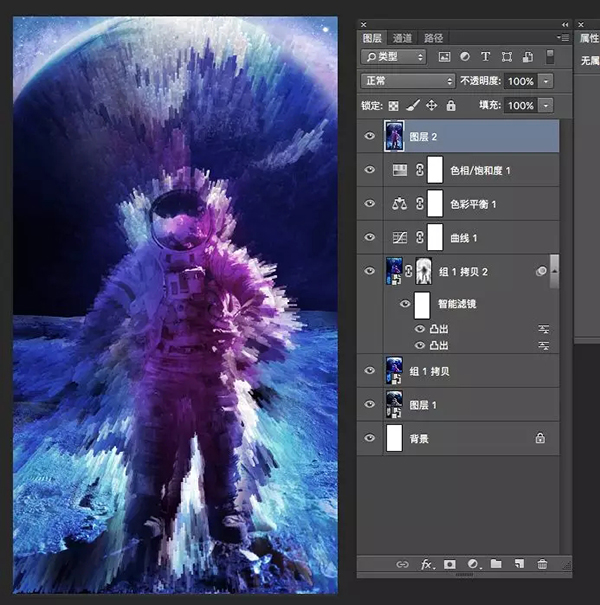Switch to the 通道 channels tab
The width and height of the screenshot is (600, 605).
click(x=402, y=37)
